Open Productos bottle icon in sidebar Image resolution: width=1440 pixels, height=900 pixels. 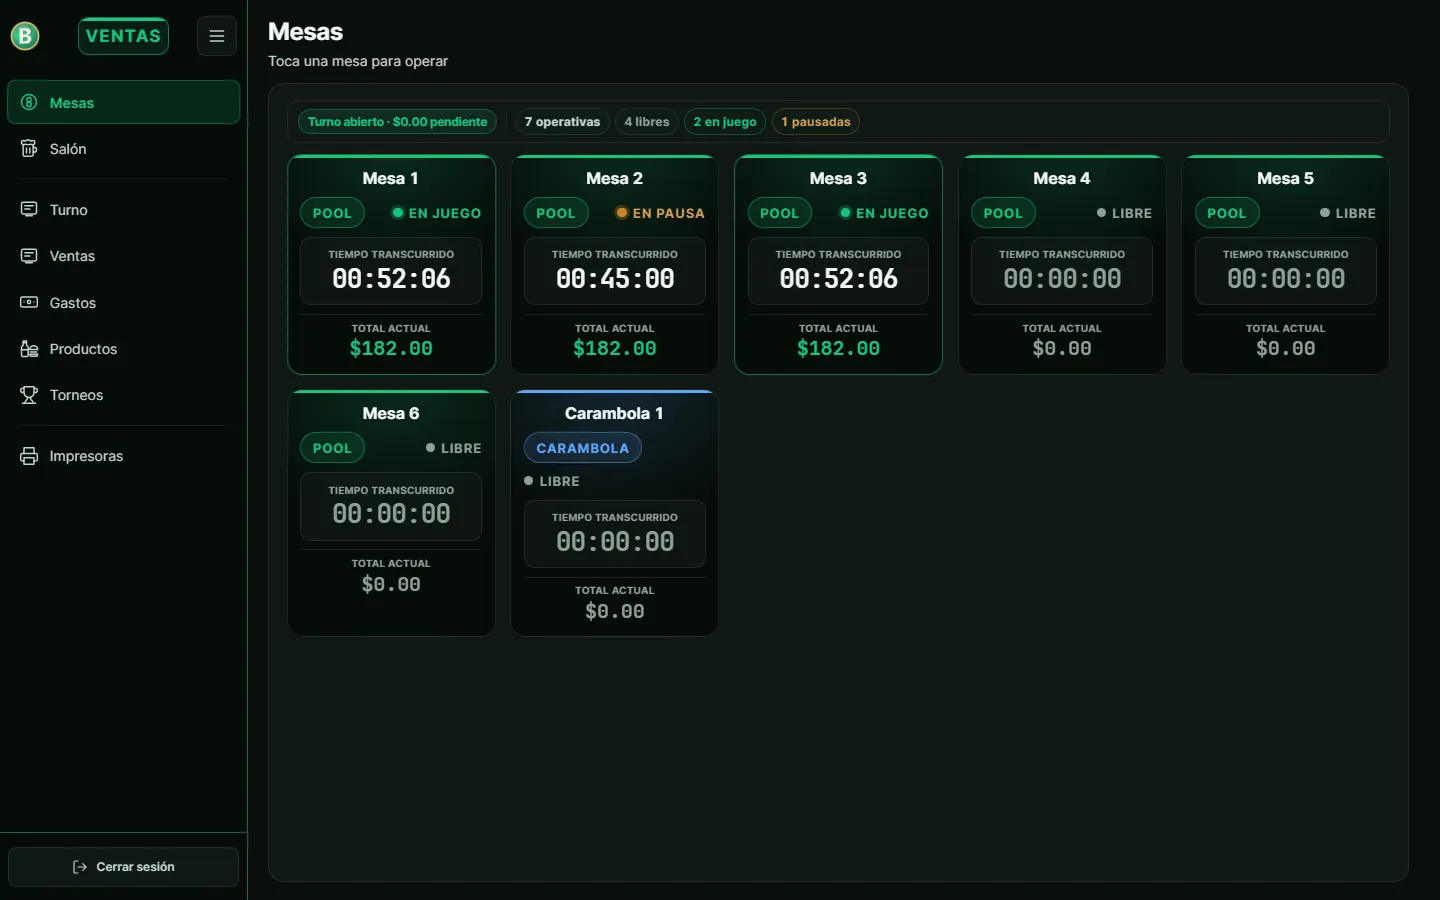pyautogui.click(x=29, y=348)
